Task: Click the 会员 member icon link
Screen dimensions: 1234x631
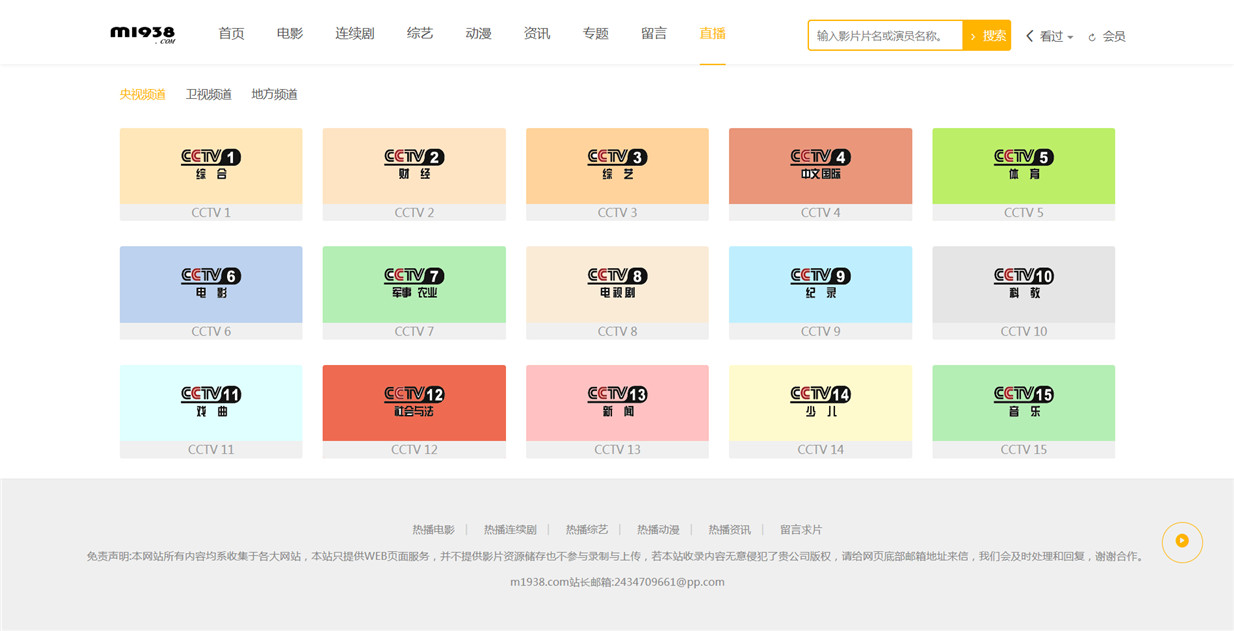Action: pyautogui.click(x=1106, y=36)
